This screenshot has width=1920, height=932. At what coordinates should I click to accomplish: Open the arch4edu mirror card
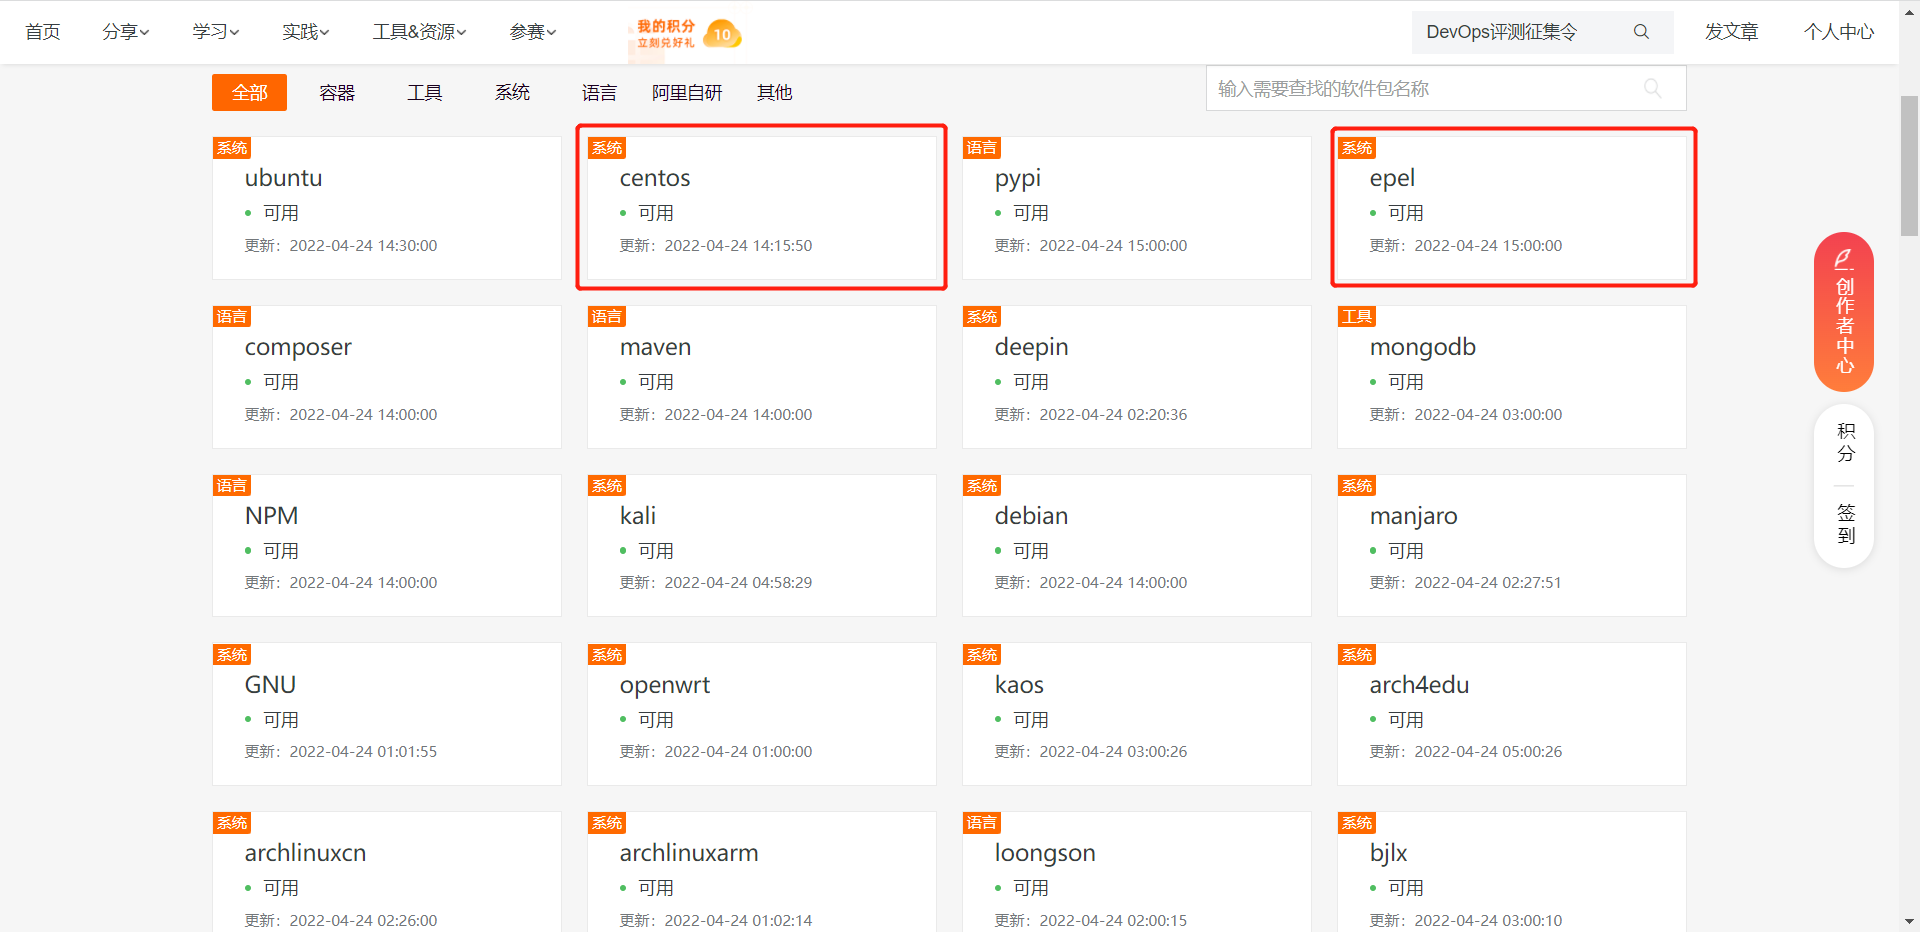(1511, 714)
